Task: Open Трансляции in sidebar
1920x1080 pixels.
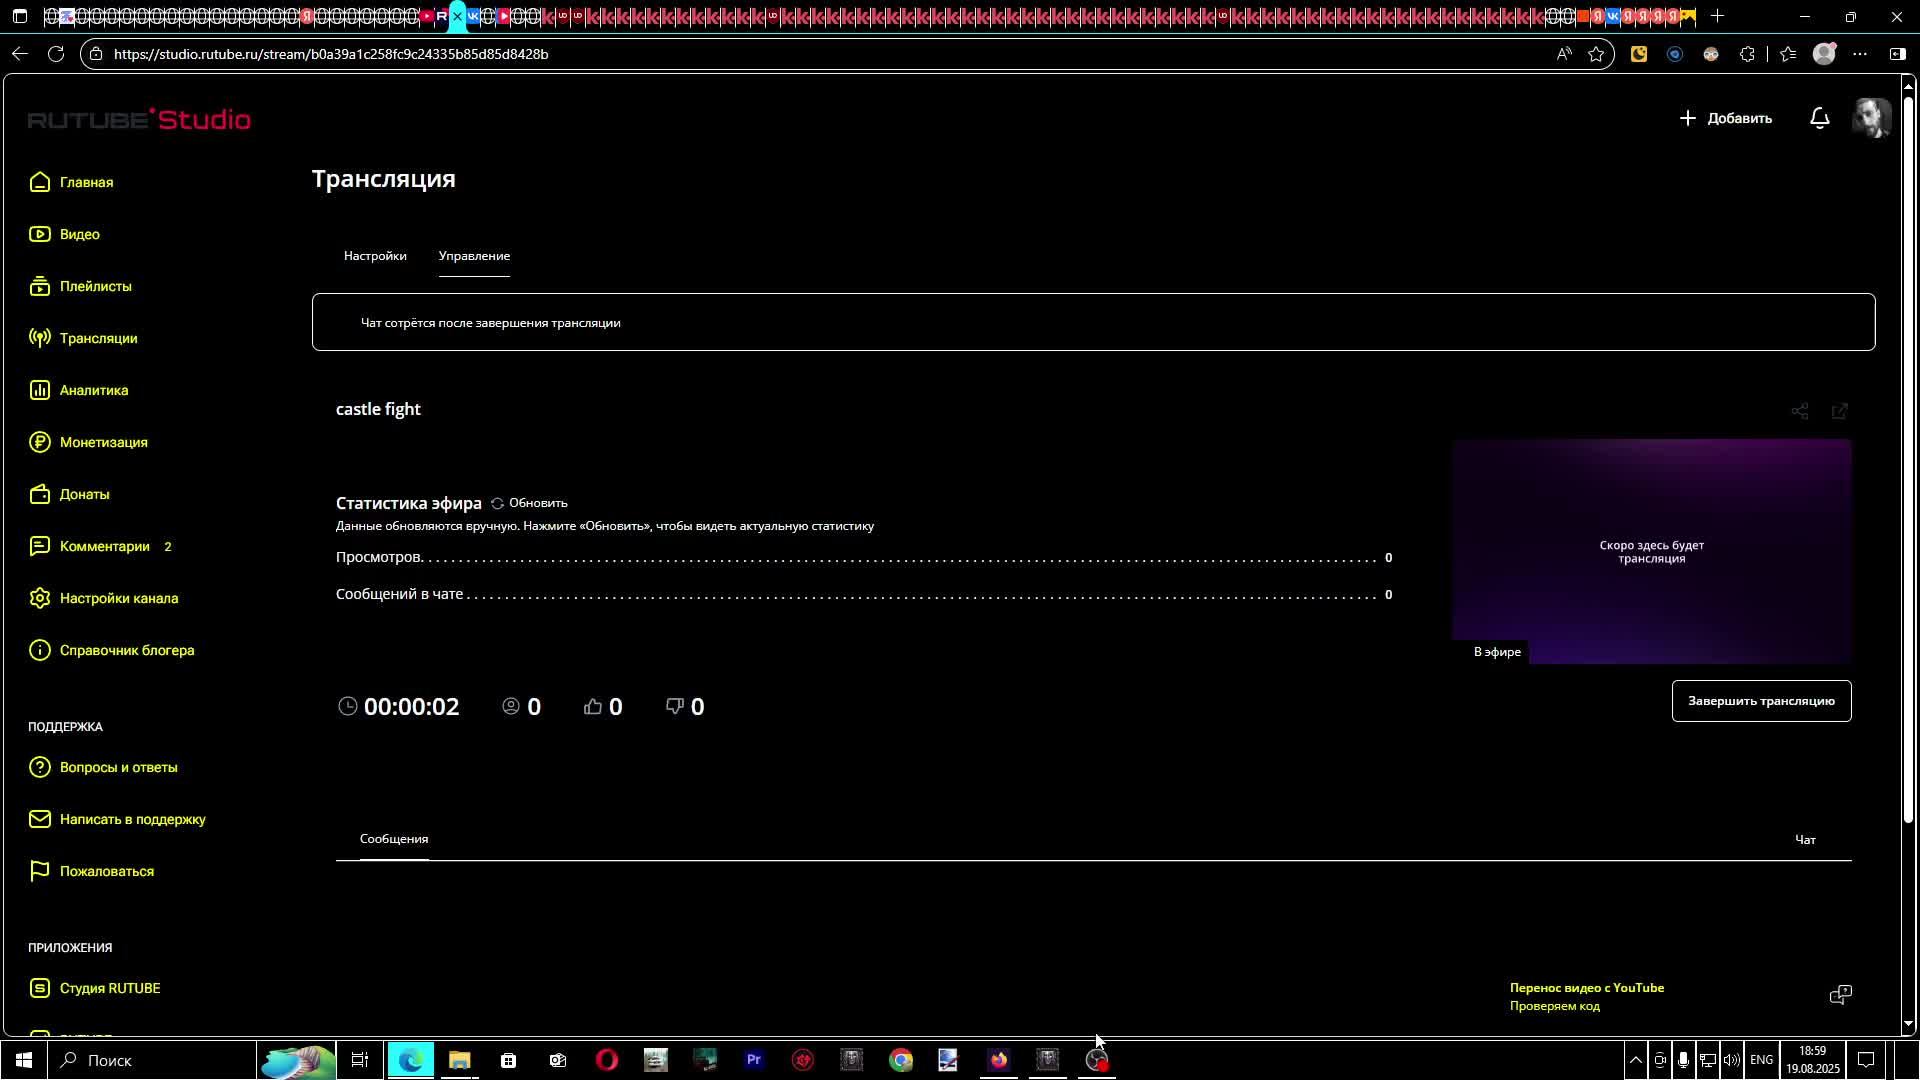Action: 98,338
